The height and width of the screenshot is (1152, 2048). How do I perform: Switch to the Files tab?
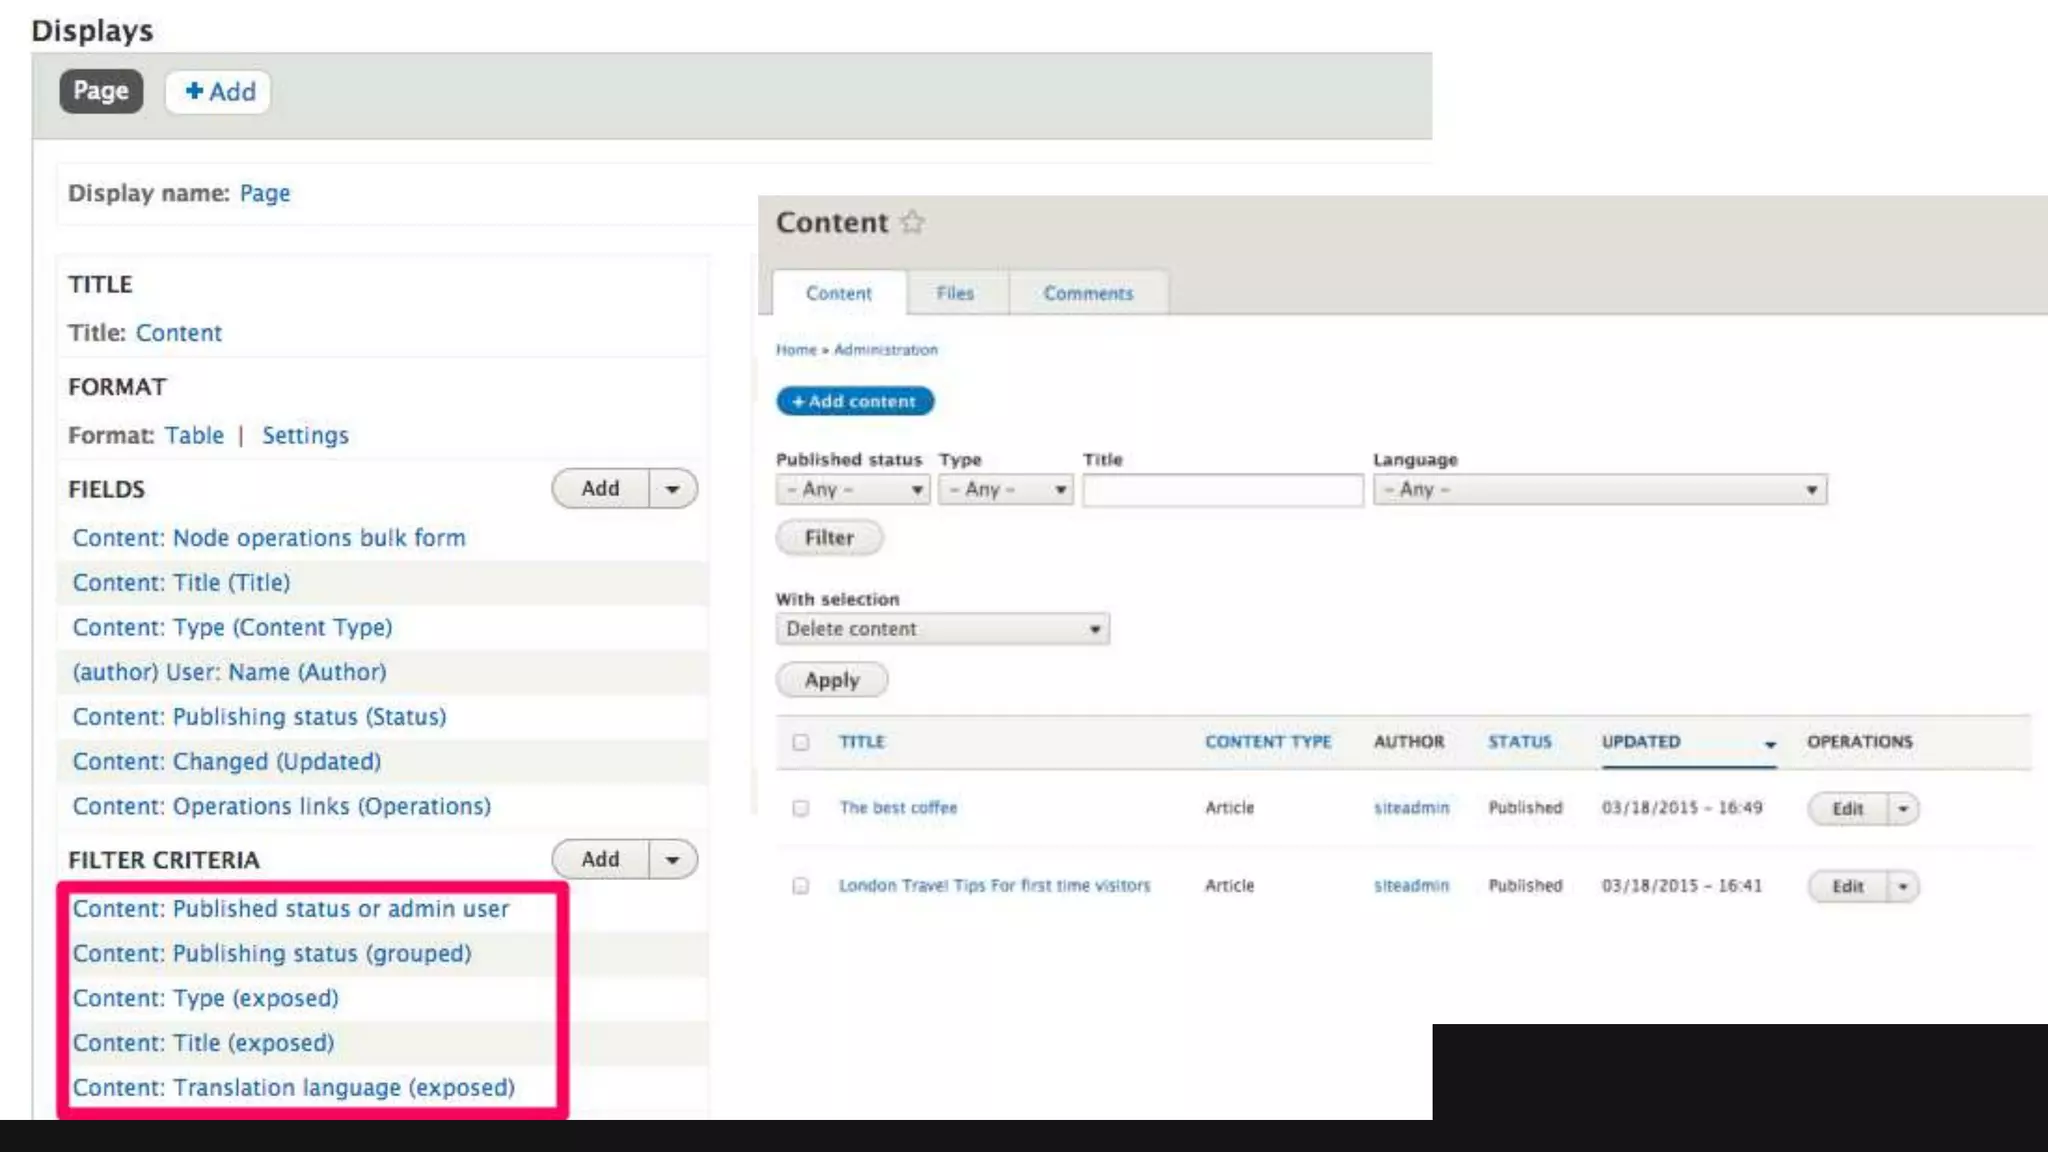pyautogui.click(x=955, y=293)
